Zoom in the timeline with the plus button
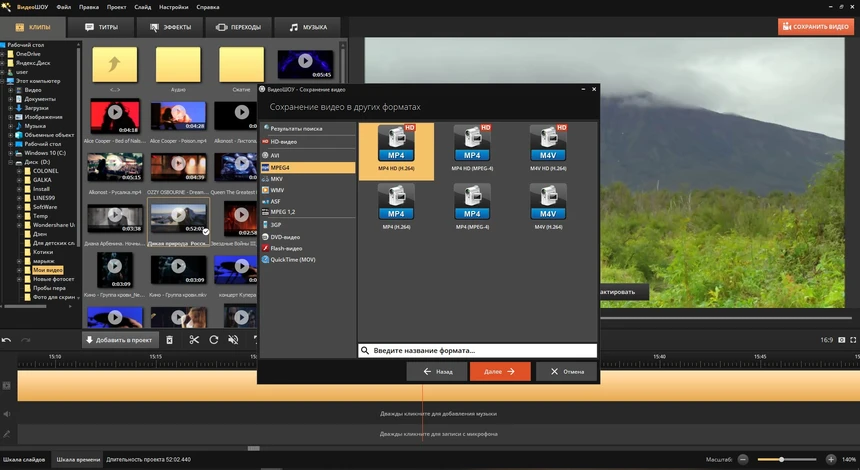 (831, 459)
